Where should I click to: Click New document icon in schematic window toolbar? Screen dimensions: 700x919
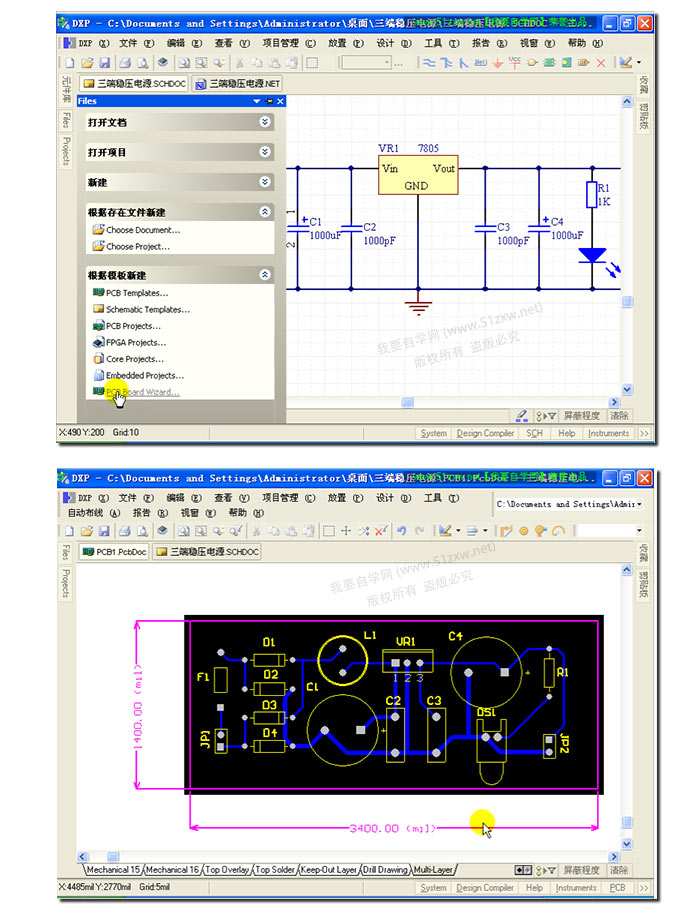pyautogui.click(x=70, y=63)
